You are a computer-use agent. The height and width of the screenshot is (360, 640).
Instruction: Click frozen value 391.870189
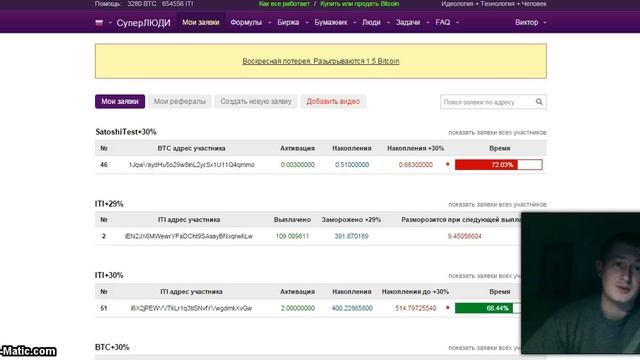pyautogui.click(x=351, y=236)
